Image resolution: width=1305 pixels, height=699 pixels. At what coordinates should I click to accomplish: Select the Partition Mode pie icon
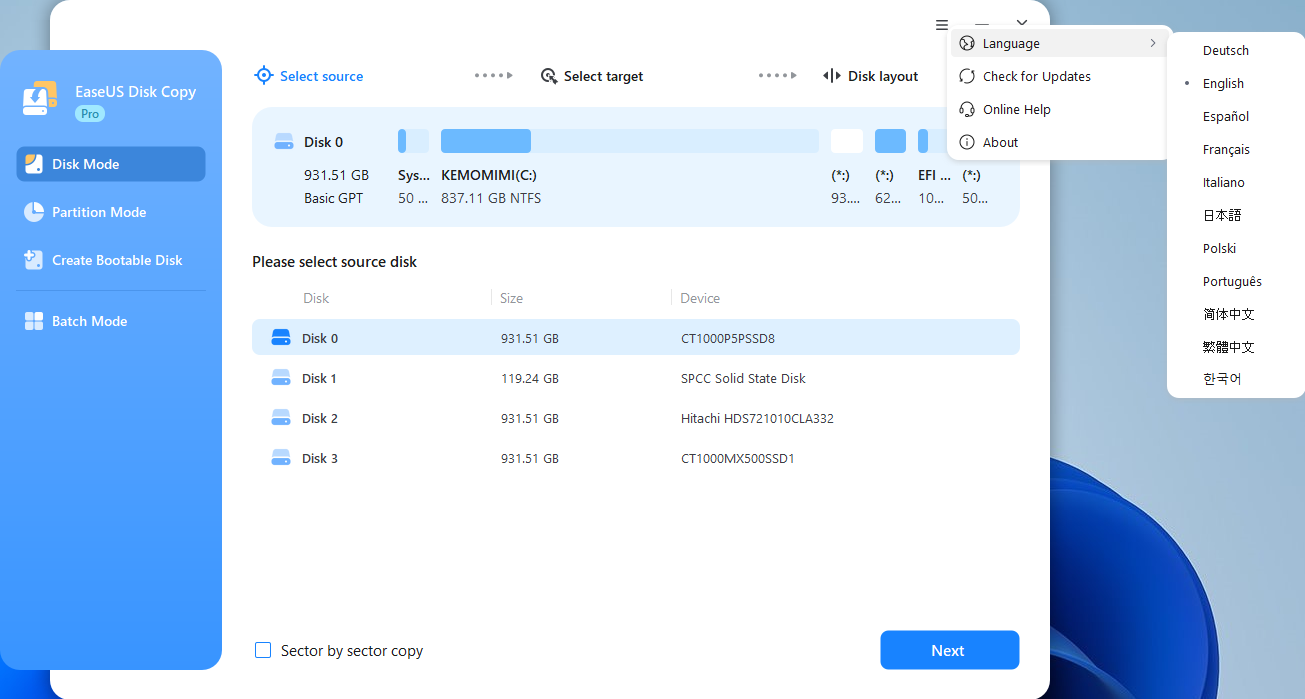coord(34,212)
